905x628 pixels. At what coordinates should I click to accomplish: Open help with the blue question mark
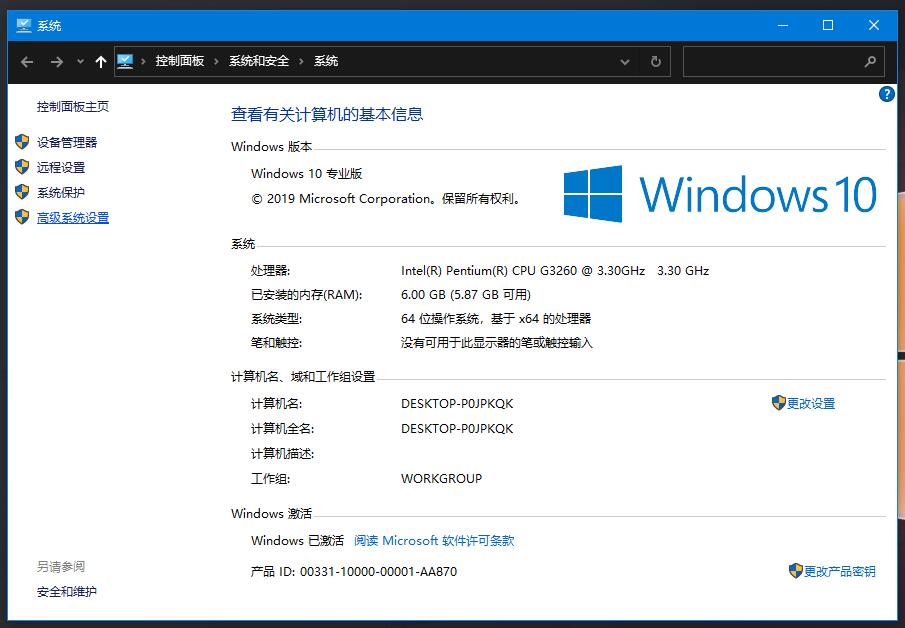[886, 94]
